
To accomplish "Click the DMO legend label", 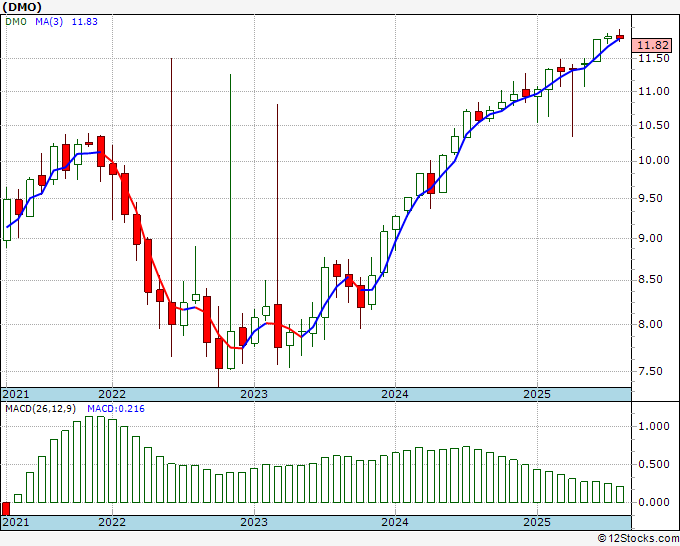I will (x=16, y=22).
